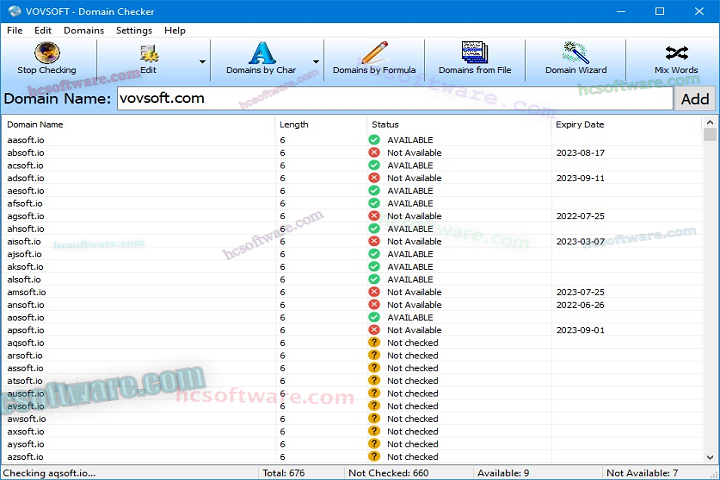Click the Domain Name input field
This screenshot has height=480, width=720.
[x=395, y=98]
